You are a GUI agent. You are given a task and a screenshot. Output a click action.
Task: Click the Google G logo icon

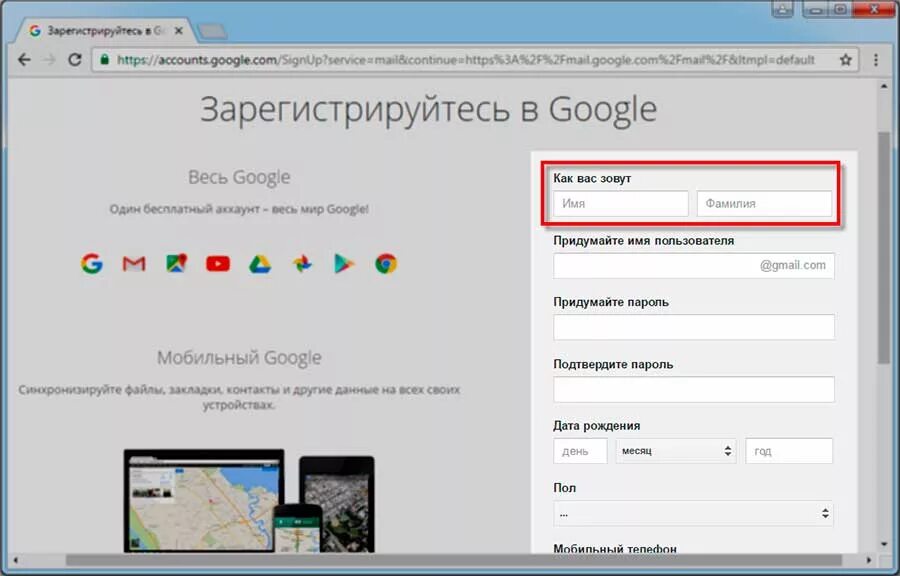tap(92, 264)
